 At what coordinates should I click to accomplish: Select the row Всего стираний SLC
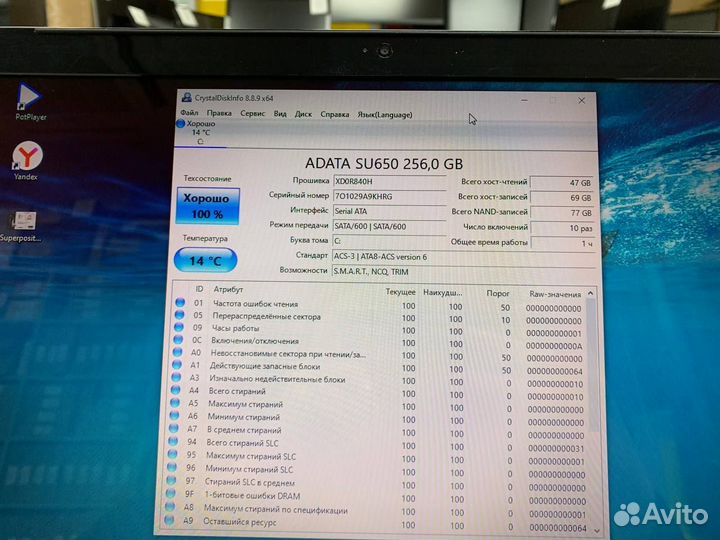pyautogui.click(x=379, y=445)
